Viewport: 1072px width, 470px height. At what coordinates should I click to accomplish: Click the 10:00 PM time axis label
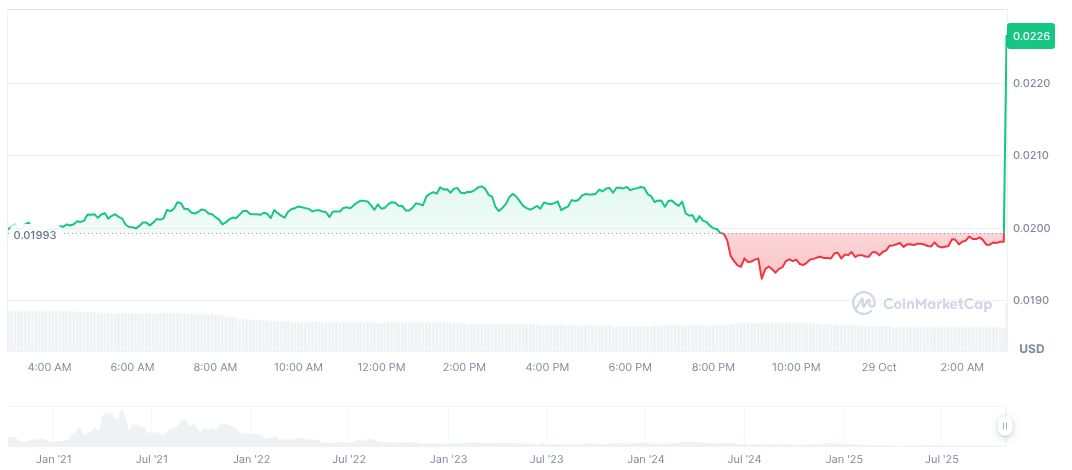796,367
